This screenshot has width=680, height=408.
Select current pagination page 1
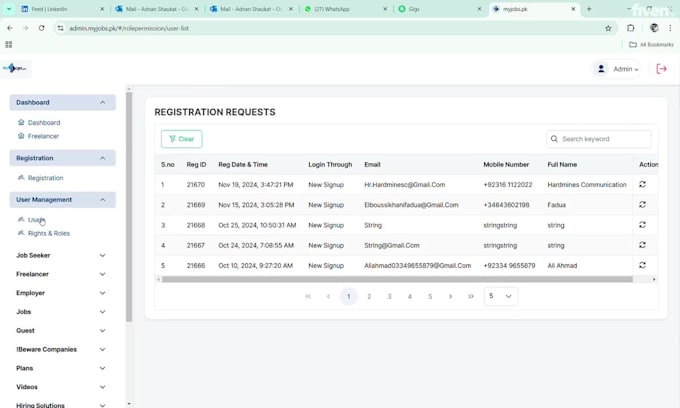pos(349,297)
